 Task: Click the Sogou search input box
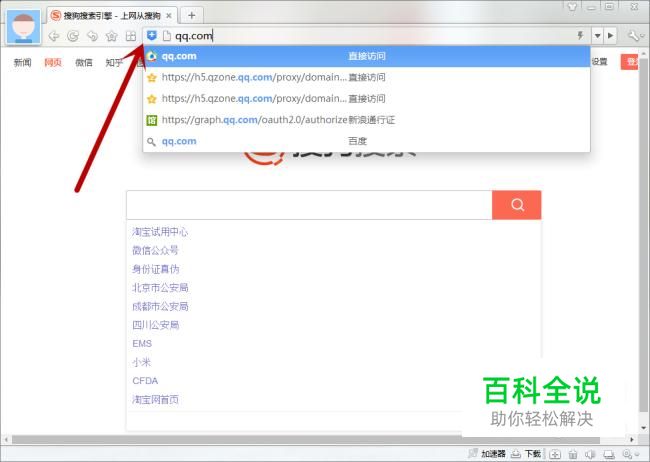(x=309, y=205)
